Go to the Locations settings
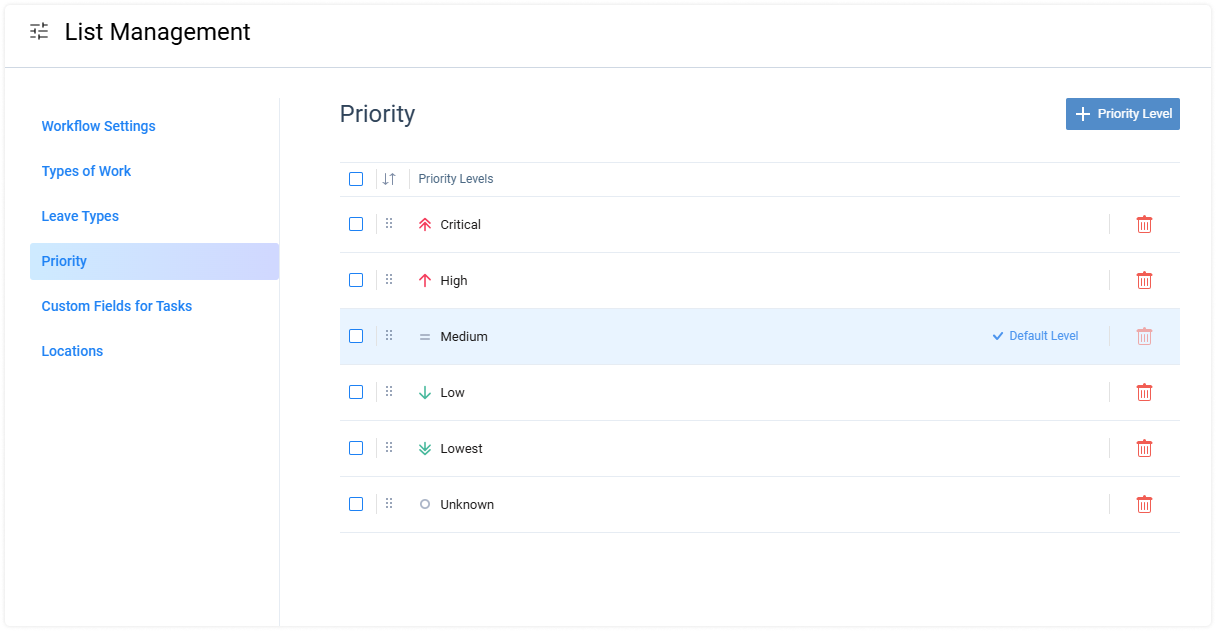 pos(72,351)
